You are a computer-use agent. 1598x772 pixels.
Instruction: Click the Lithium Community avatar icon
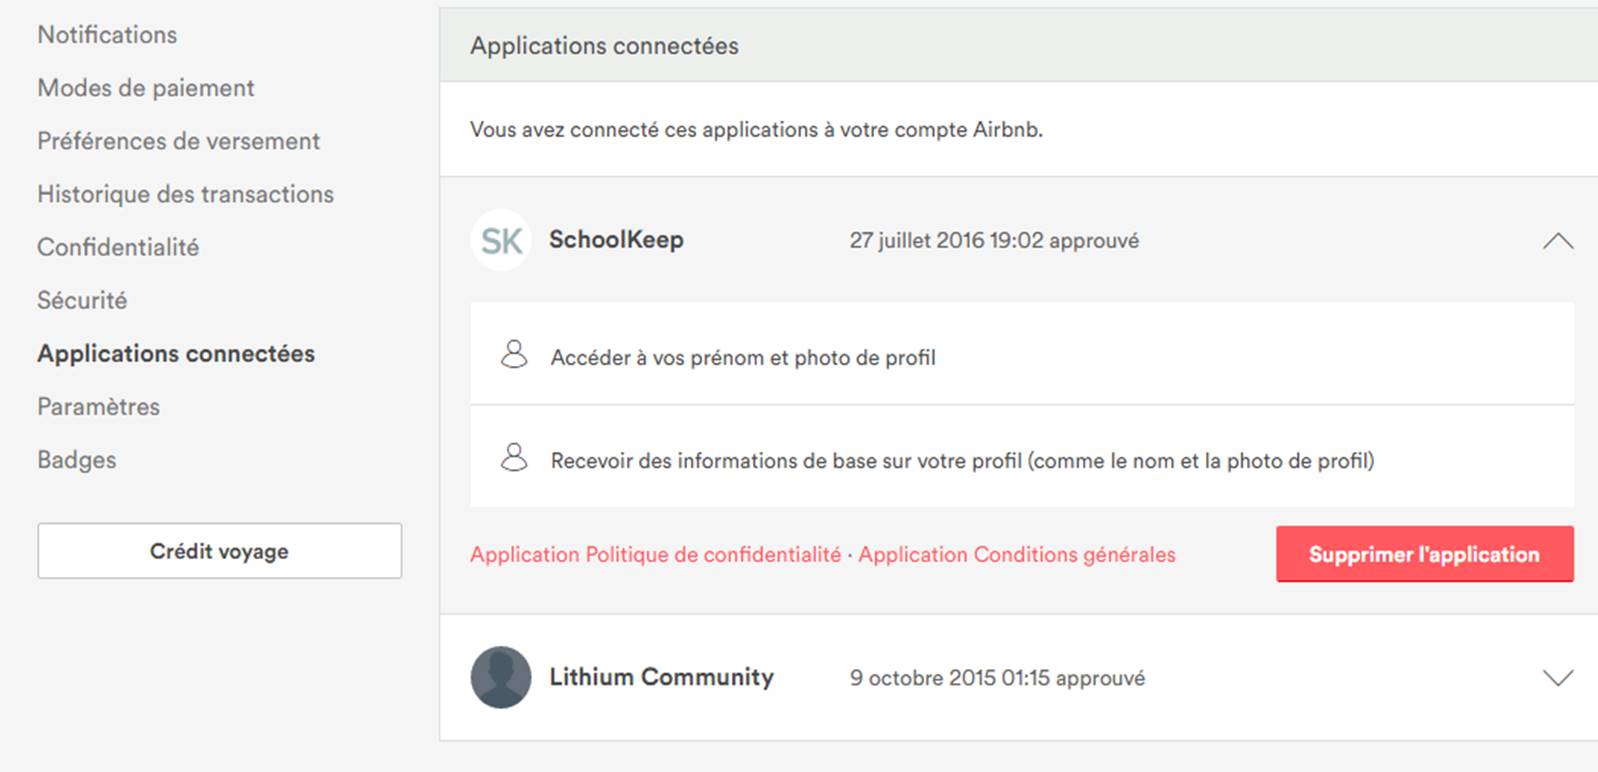(x=501, y=677)
